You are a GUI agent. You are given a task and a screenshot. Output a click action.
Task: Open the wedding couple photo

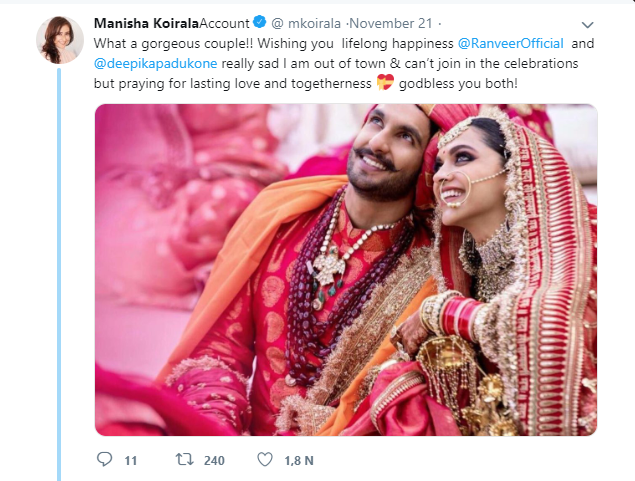346,269
